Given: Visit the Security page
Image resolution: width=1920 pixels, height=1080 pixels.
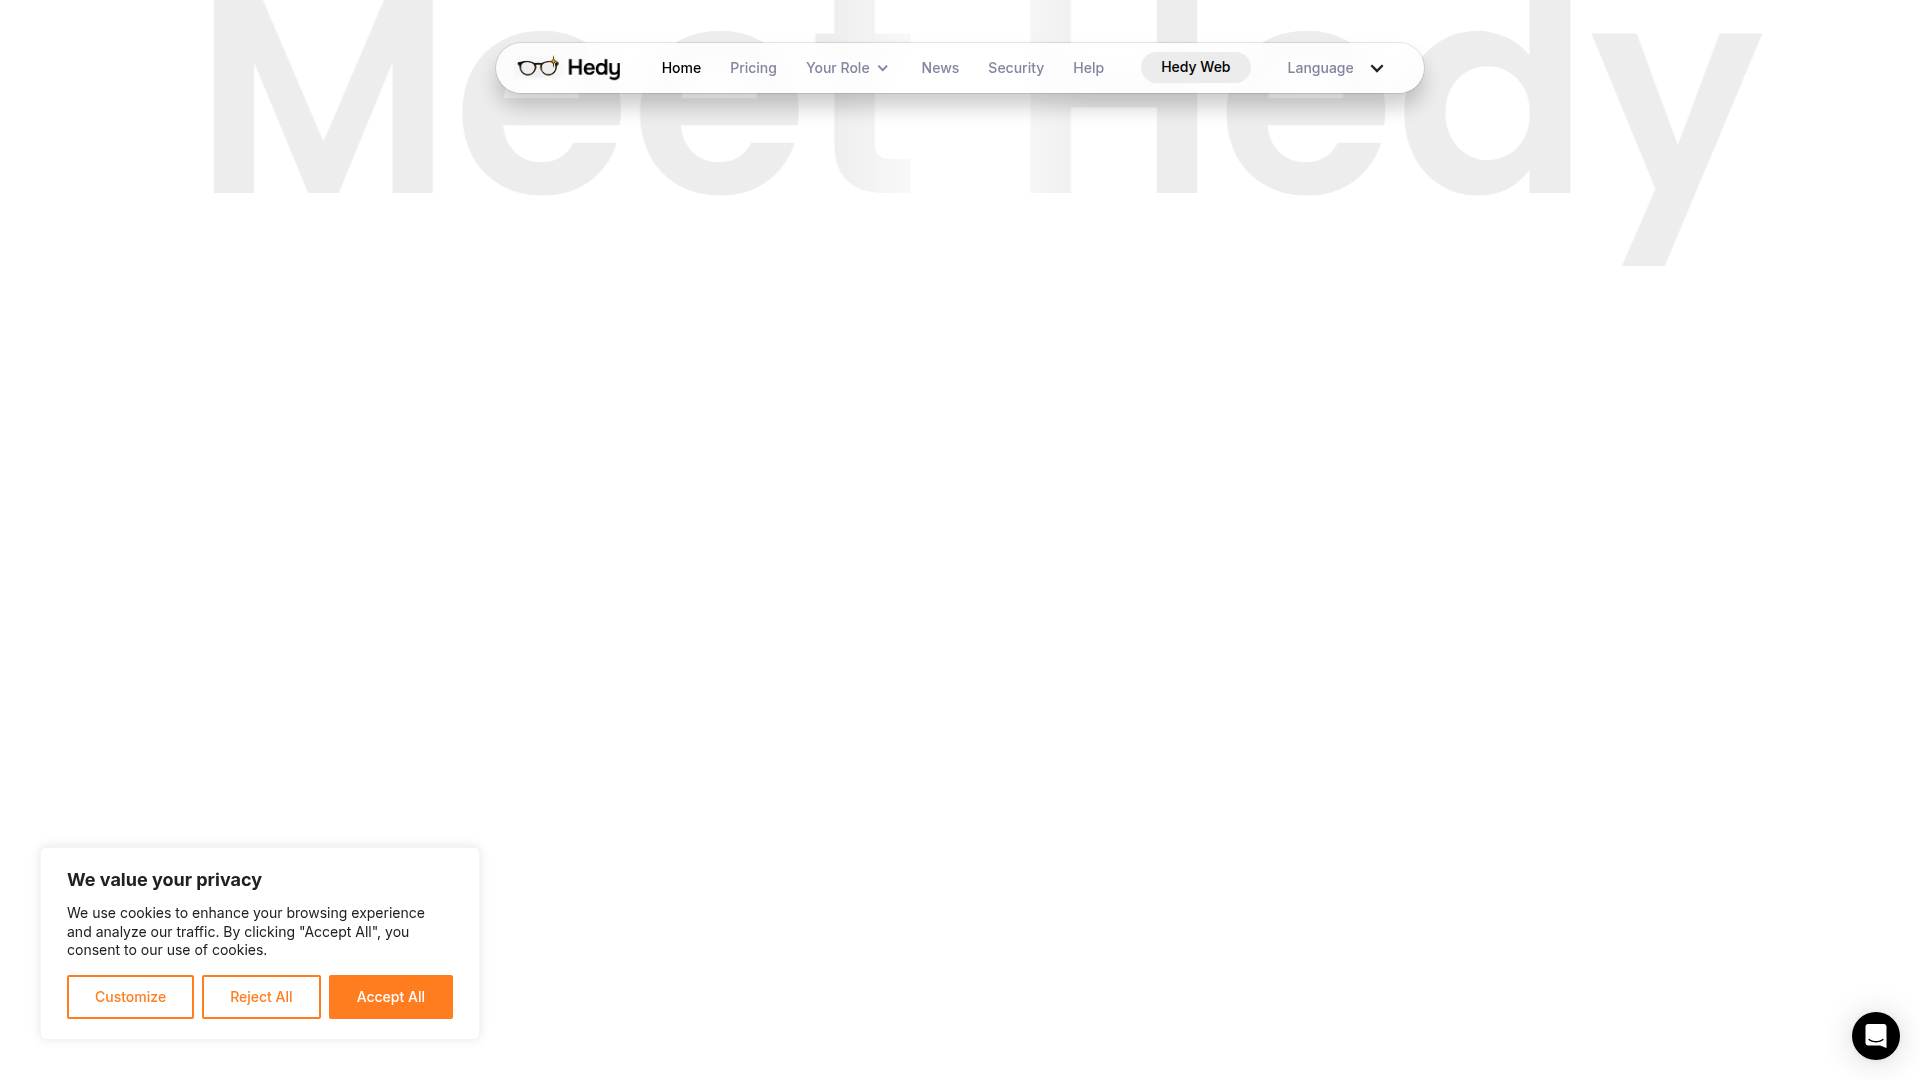Looking at the screenshot, I should (1016, 68).
